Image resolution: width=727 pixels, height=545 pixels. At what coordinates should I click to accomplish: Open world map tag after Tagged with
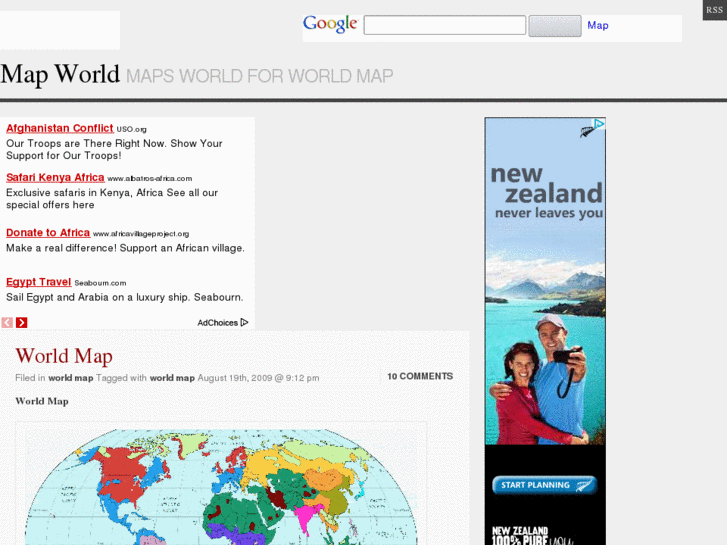172,378
